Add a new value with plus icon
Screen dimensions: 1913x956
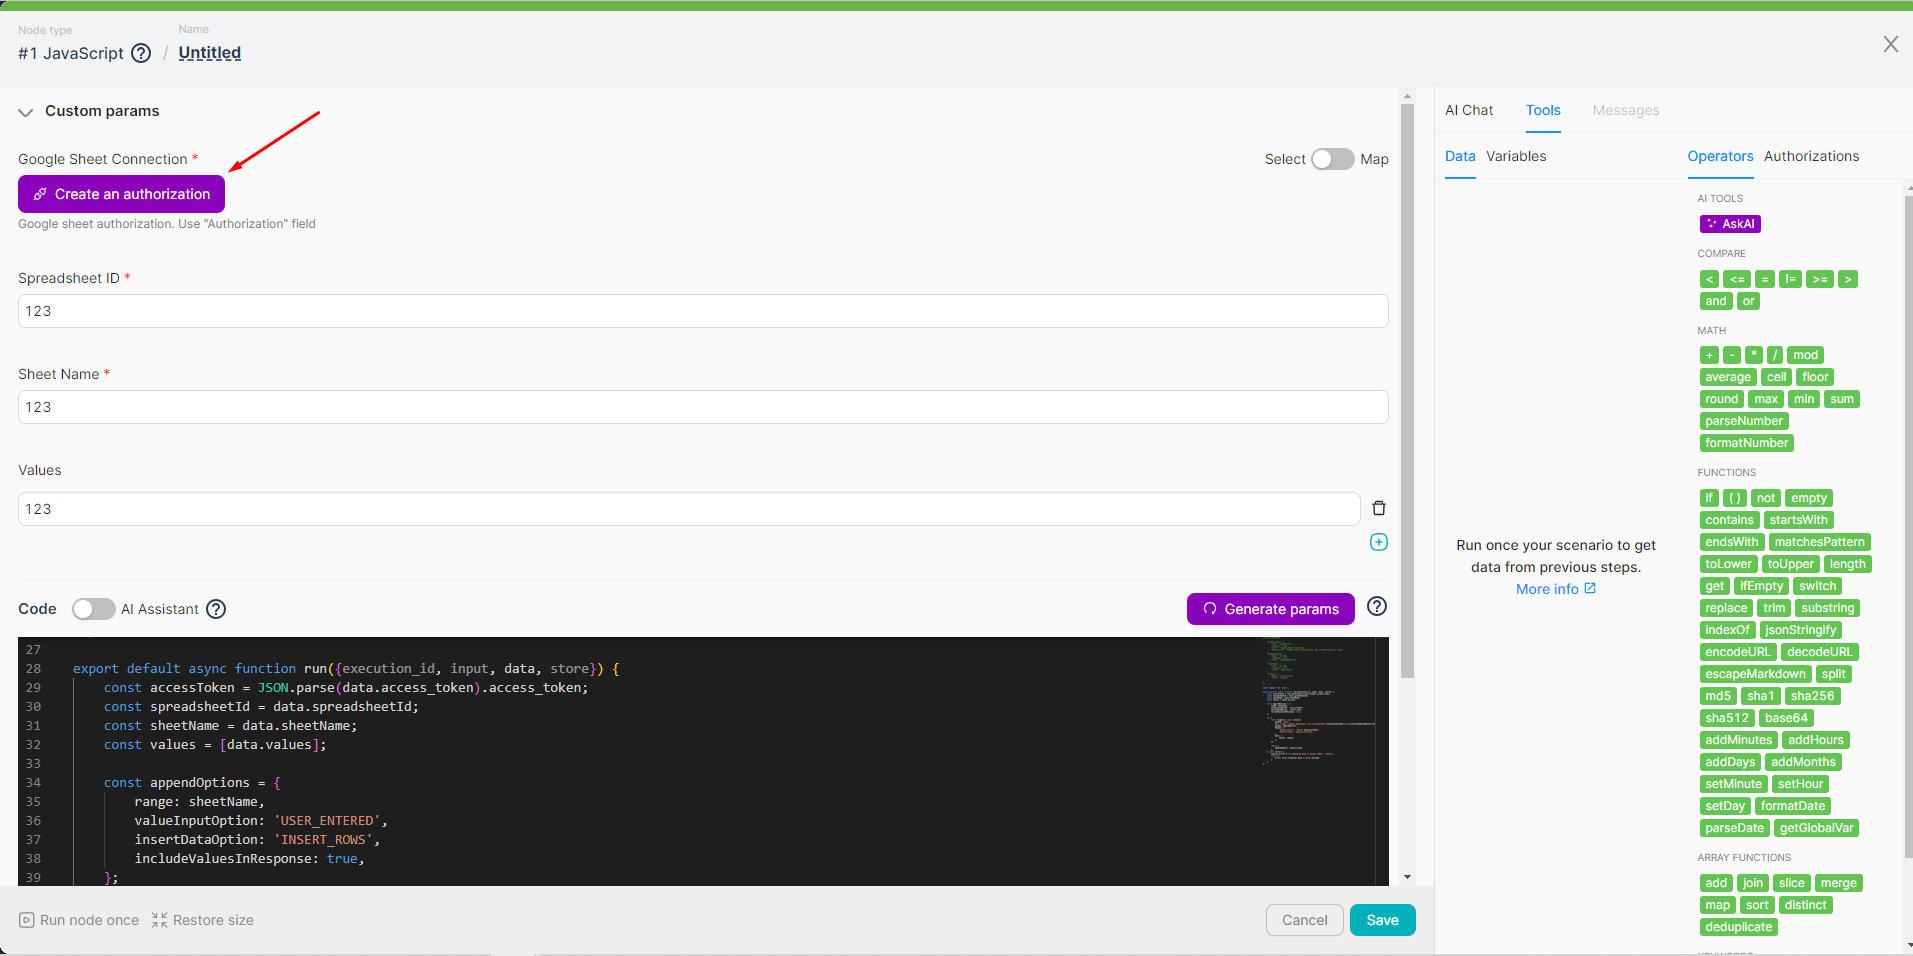(1378, 542)
